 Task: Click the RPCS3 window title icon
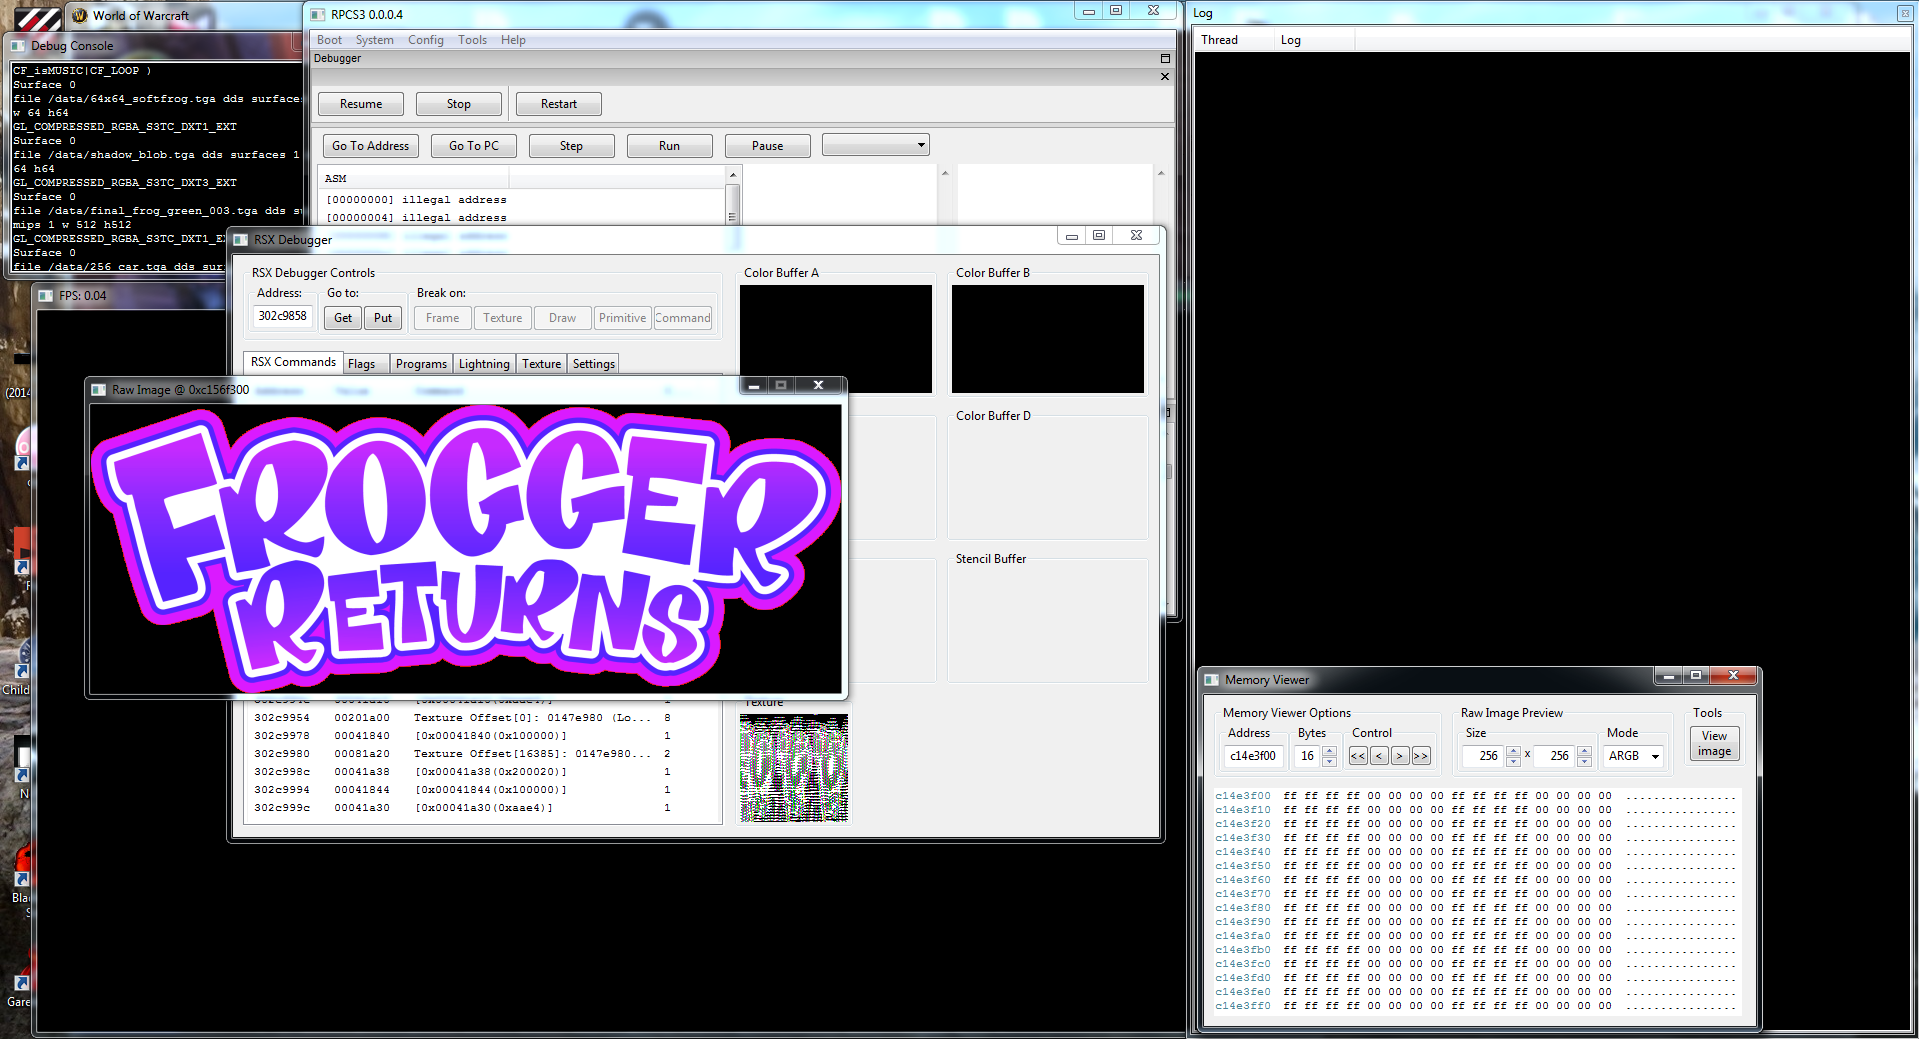[x=318, y=14]
